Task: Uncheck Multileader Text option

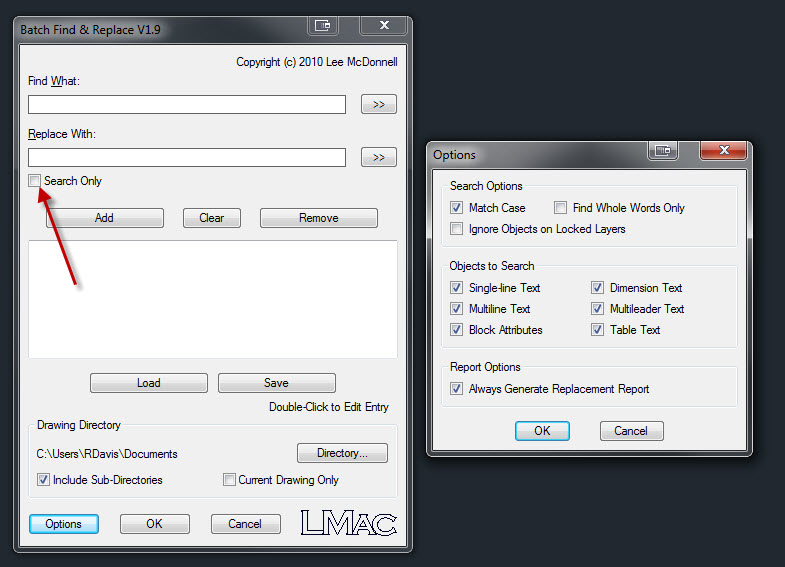Action: pos(597,308)
